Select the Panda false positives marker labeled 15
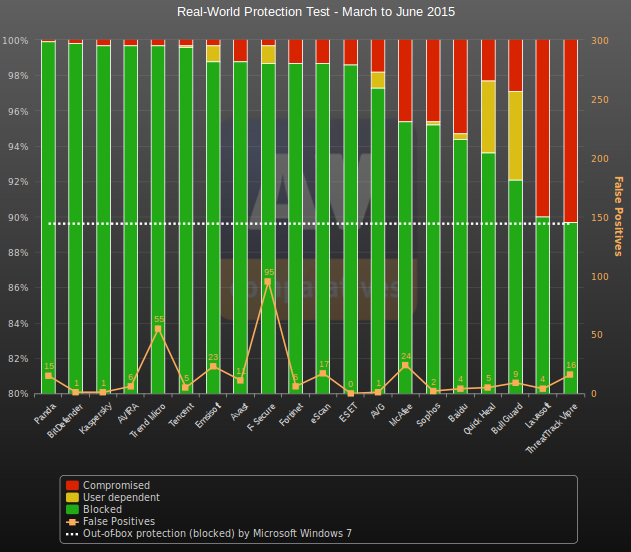Screen dimensions: 631x552 tap(49, 376)
